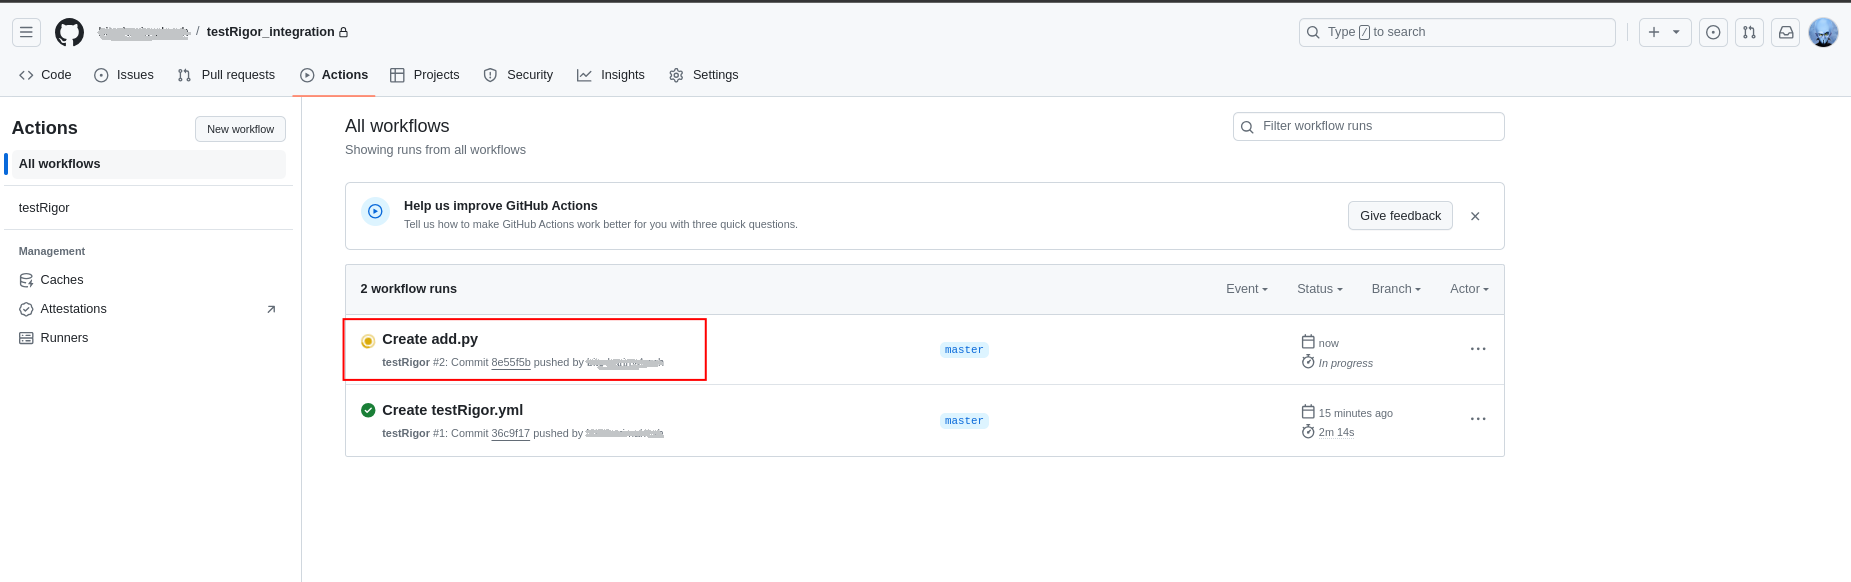Expand the Status filter dropdown
The image size is (1851, 582).
pyautogui.click(x=1319, y=289)
